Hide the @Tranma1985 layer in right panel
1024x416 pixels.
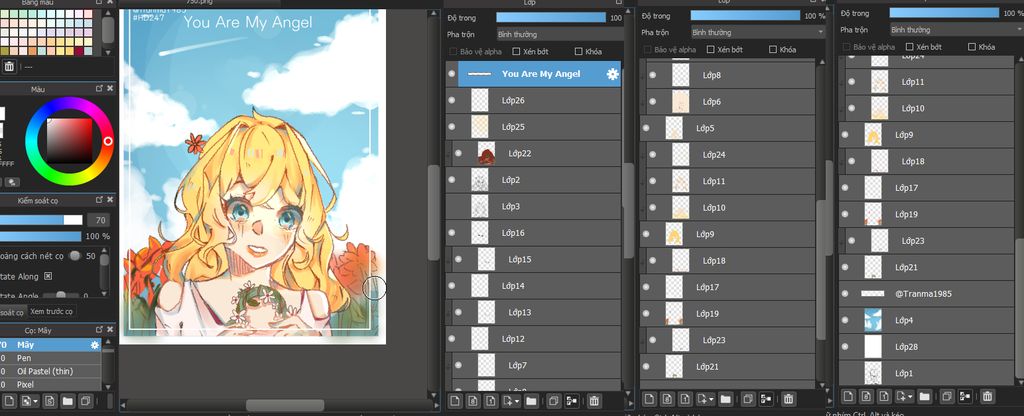pyautogui.click(x=845, y=294)
